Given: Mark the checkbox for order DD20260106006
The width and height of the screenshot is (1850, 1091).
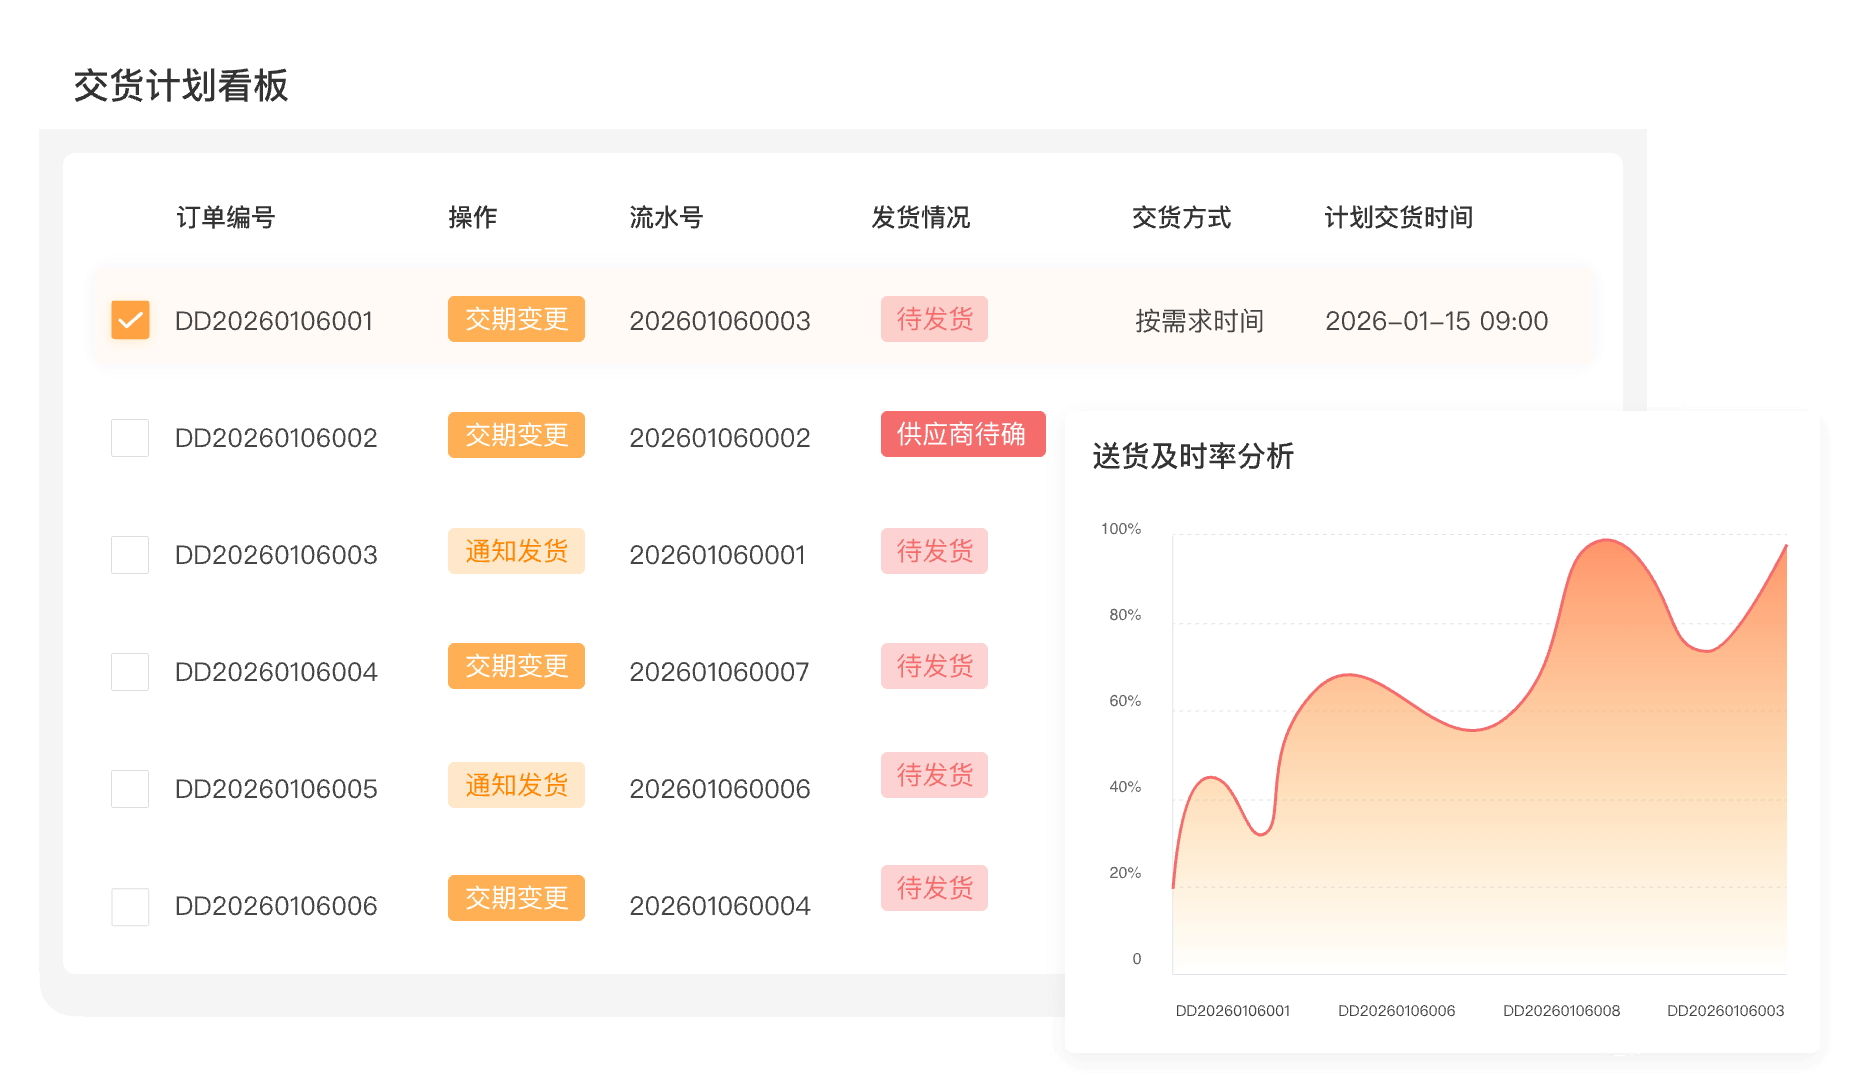Looking at the screenshot, I should [x=130, y=907].
